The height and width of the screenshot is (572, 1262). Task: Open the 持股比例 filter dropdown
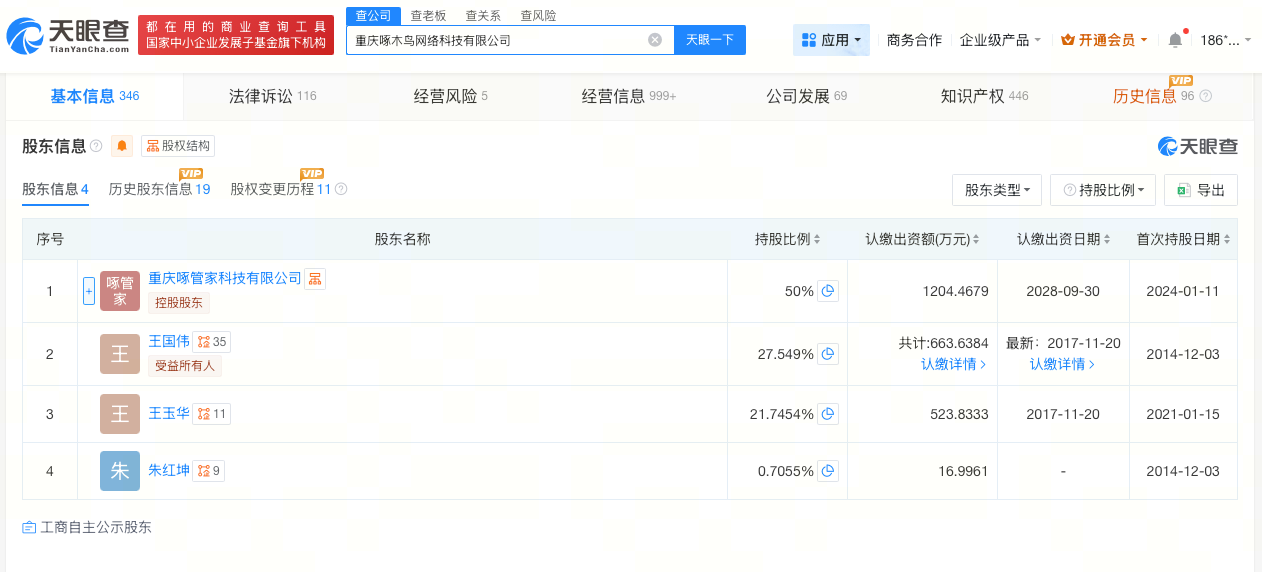pyautogui.click(x=1103, y=190)
